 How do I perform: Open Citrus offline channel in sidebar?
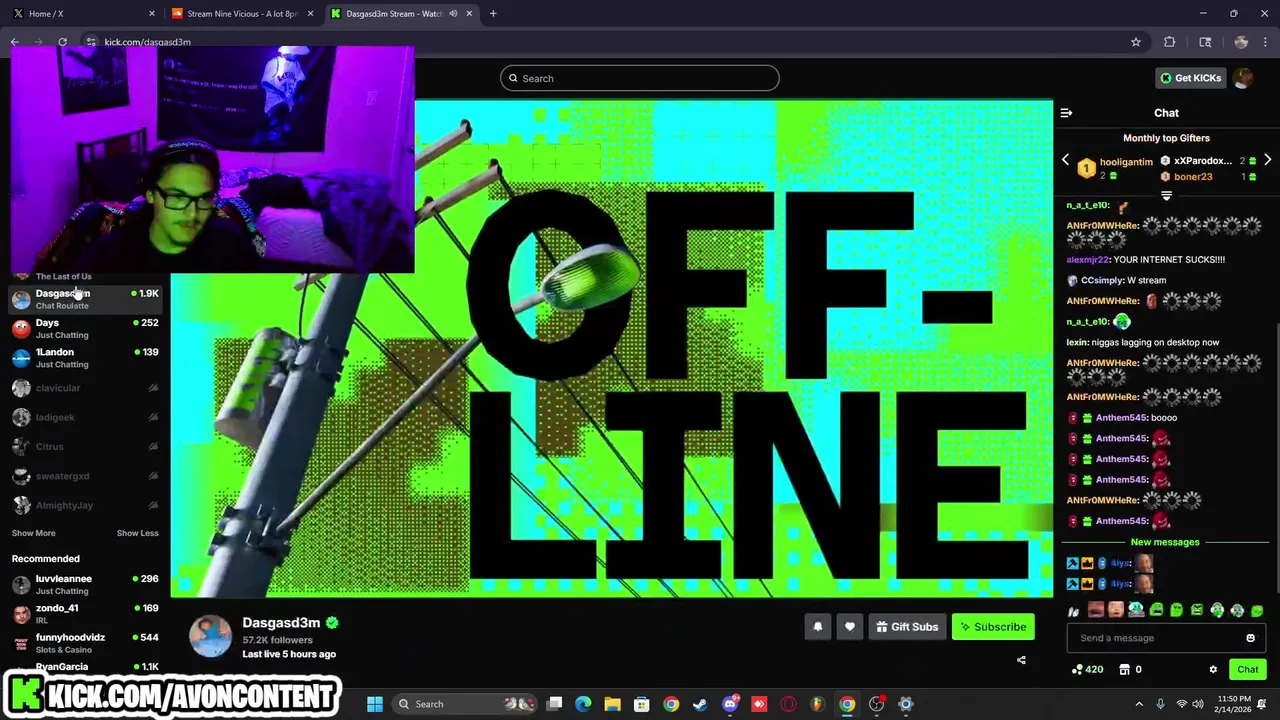click(x=85, y=447)
